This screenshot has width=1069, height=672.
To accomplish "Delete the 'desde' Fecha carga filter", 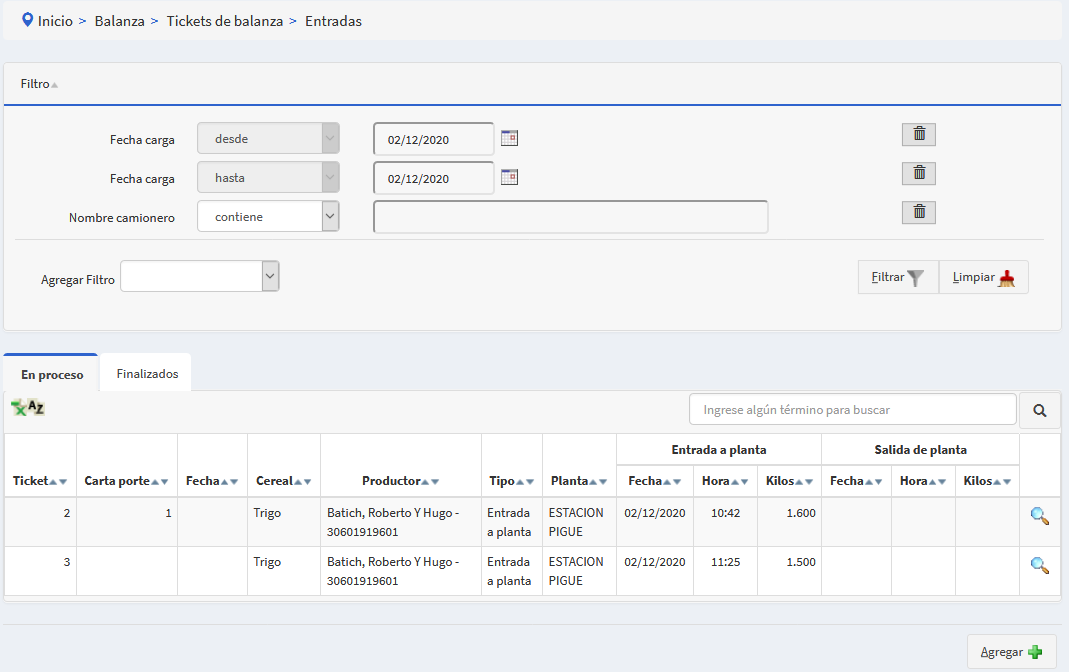I will [x=918, y=134].
